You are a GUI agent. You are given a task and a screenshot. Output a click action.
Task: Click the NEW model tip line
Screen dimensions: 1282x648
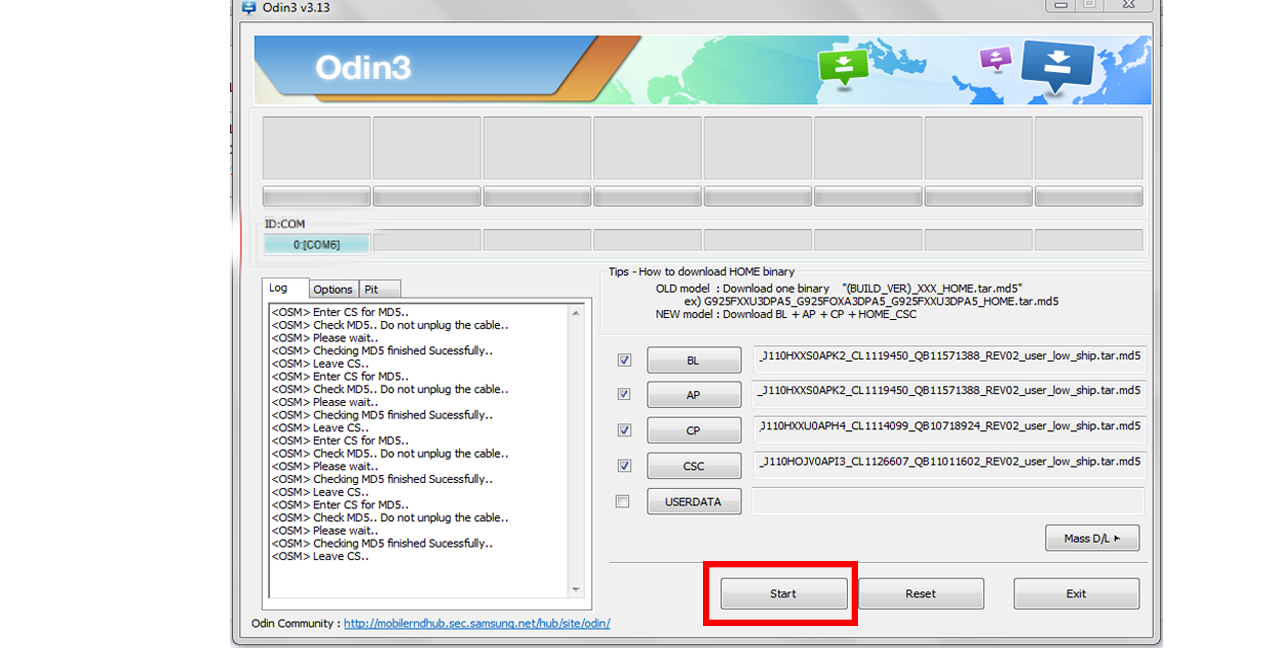coord(786,314)
